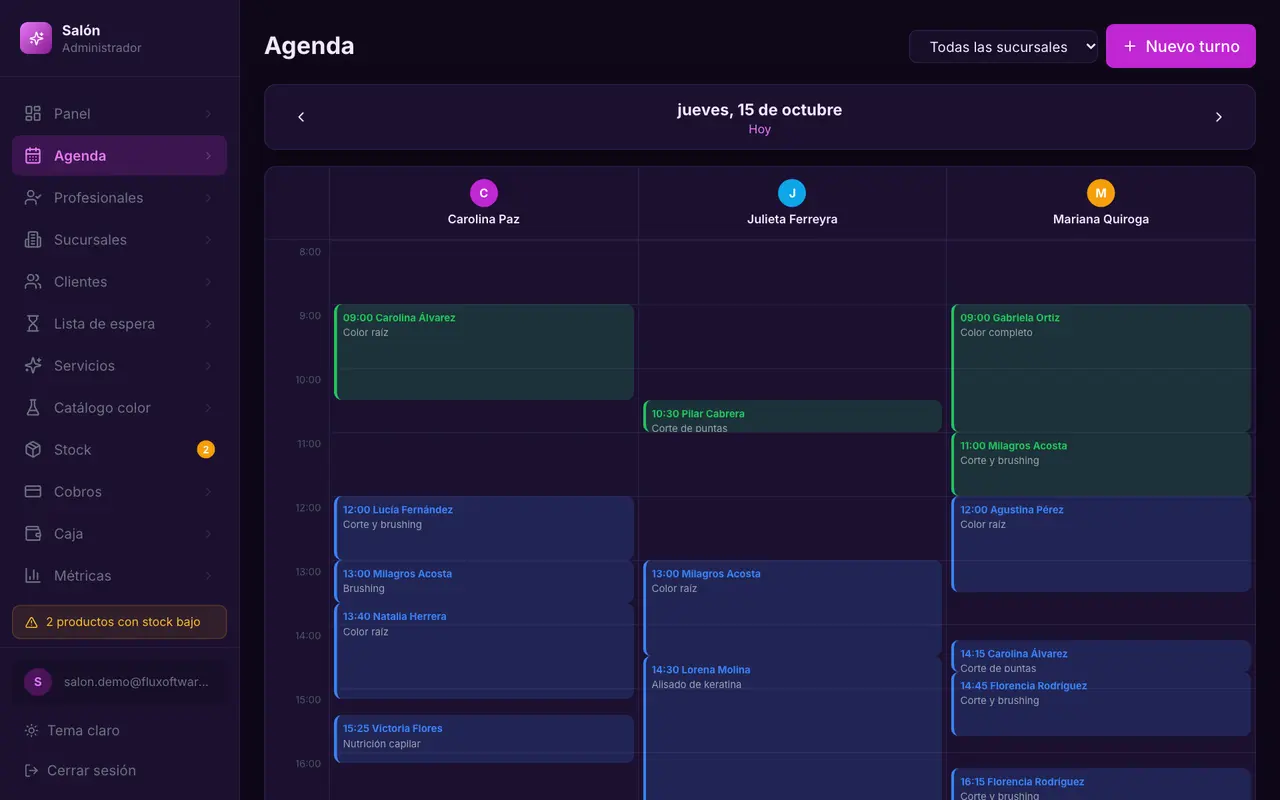Click the Cobros card icon
This screenshot has height=800, width=1280.
(33, 492)
